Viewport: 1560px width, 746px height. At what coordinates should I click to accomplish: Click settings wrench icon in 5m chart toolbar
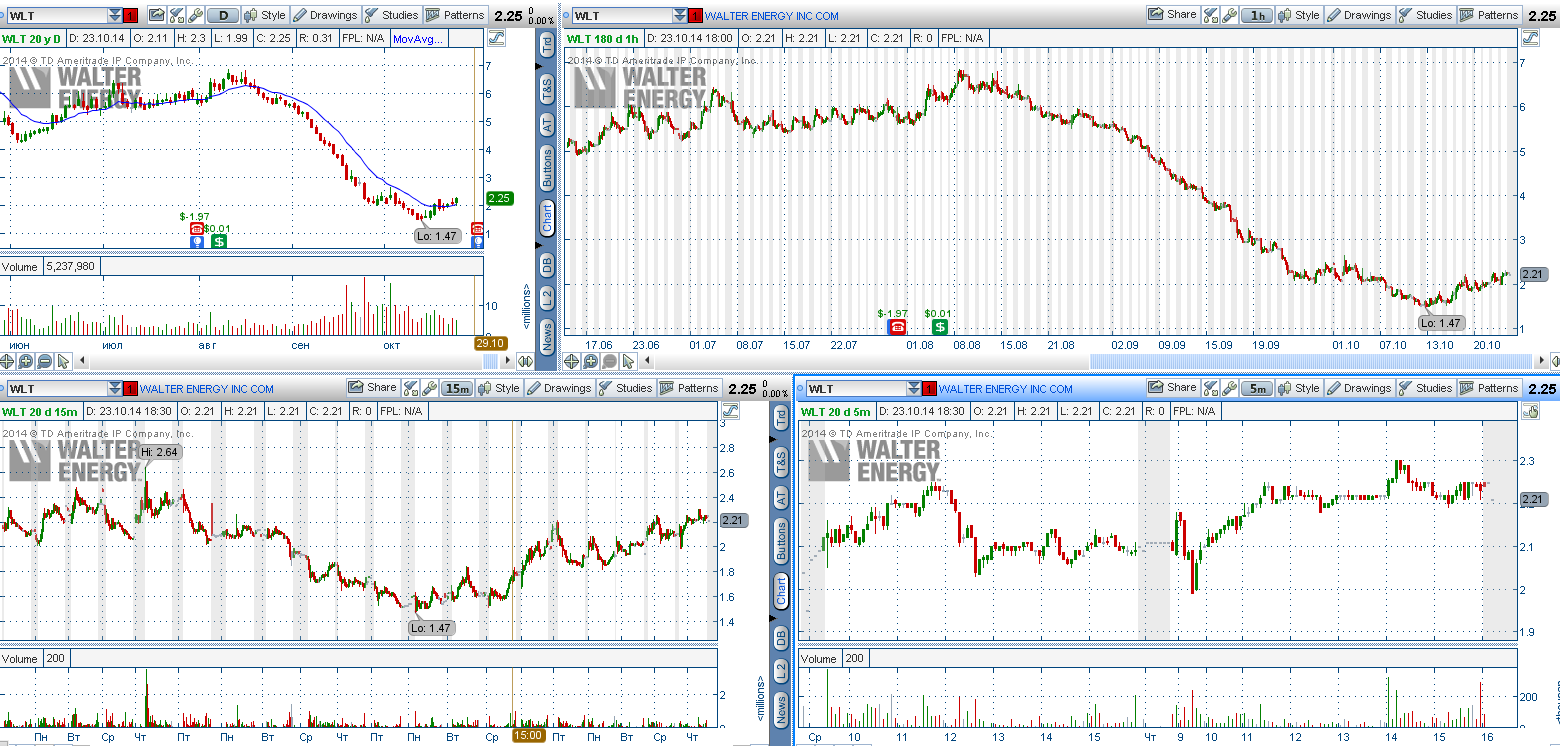1229,388
